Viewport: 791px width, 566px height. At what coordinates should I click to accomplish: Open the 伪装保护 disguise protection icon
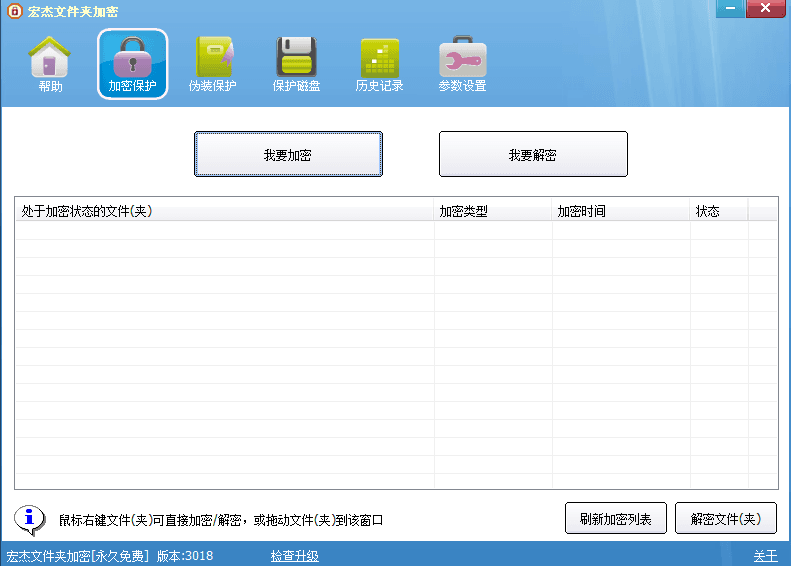pyautogui.click(x=213, y=64)
